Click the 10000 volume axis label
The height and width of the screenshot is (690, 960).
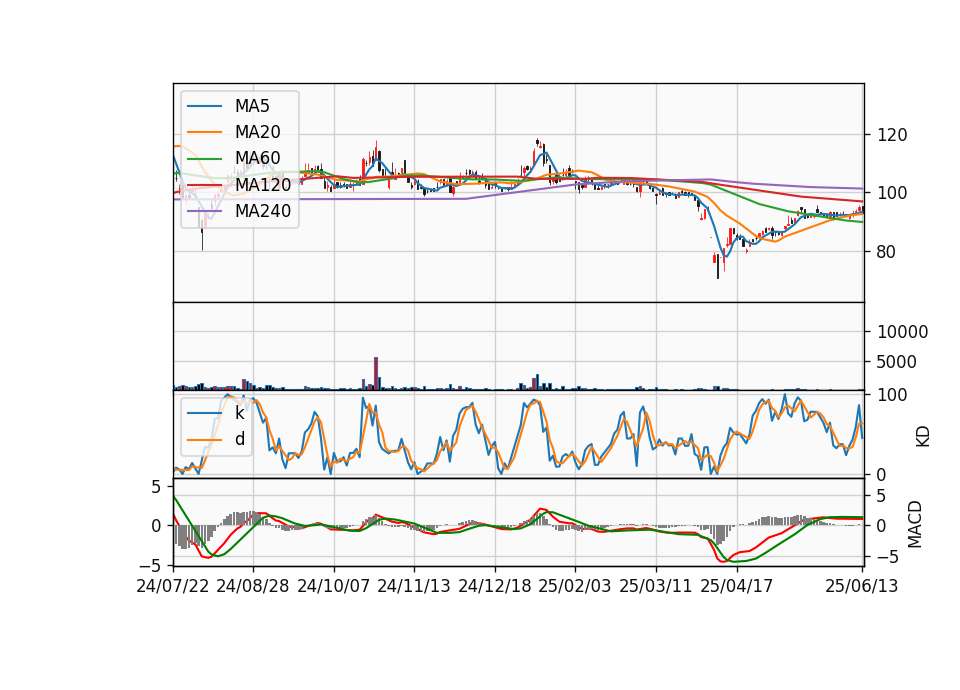(902, 332)
